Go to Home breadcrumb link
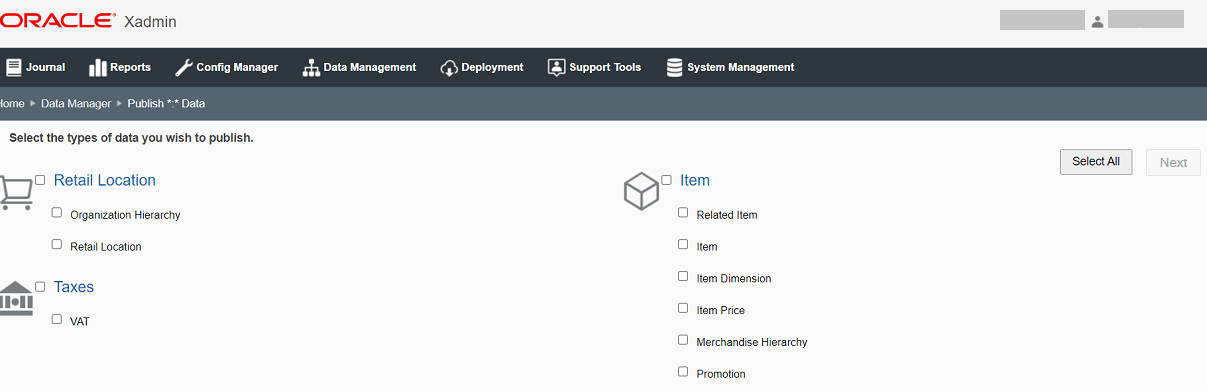This screenshot has height=391, width=1207. click(x=12, y=103)
